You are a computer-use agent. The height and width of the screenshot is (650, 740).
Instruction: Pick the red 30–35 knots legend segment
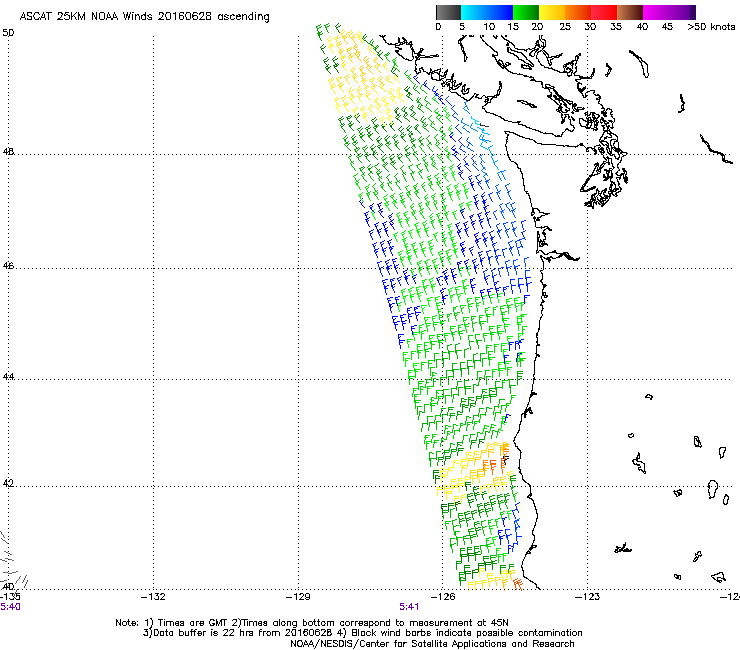[x=604, y=12]
